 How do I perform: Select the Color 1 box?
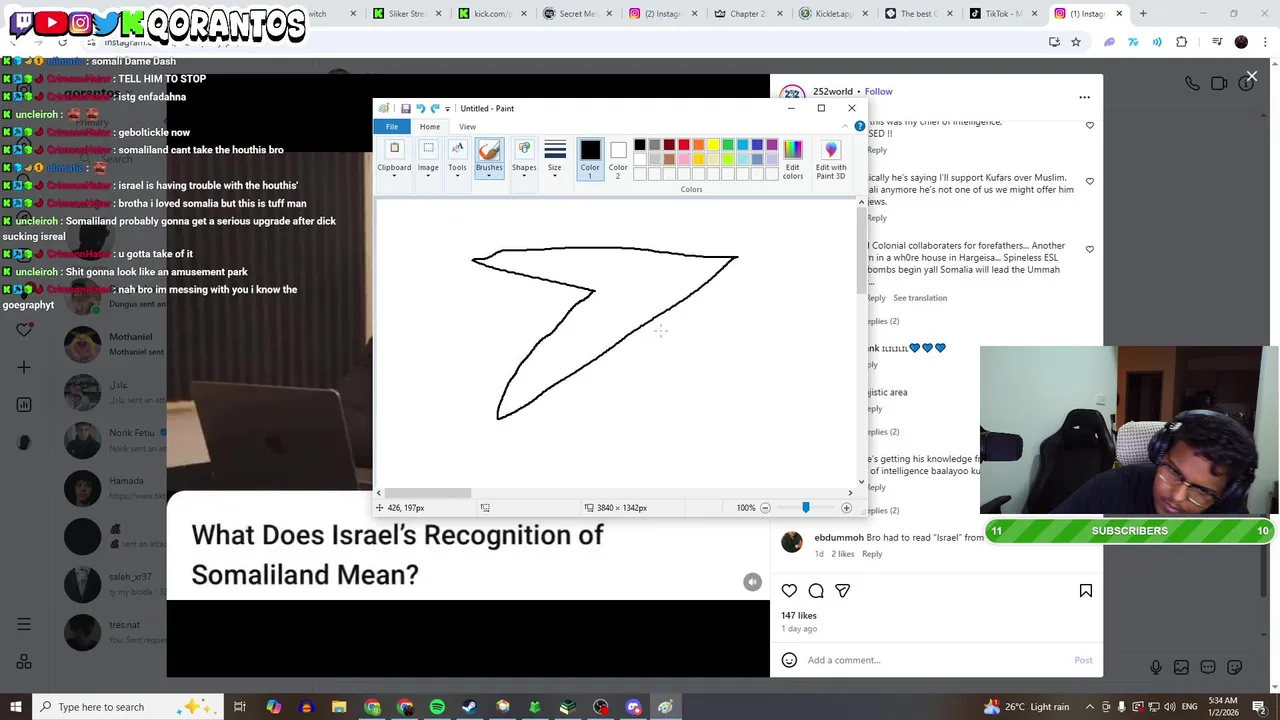pyautogui.click(x=590, y=158)
